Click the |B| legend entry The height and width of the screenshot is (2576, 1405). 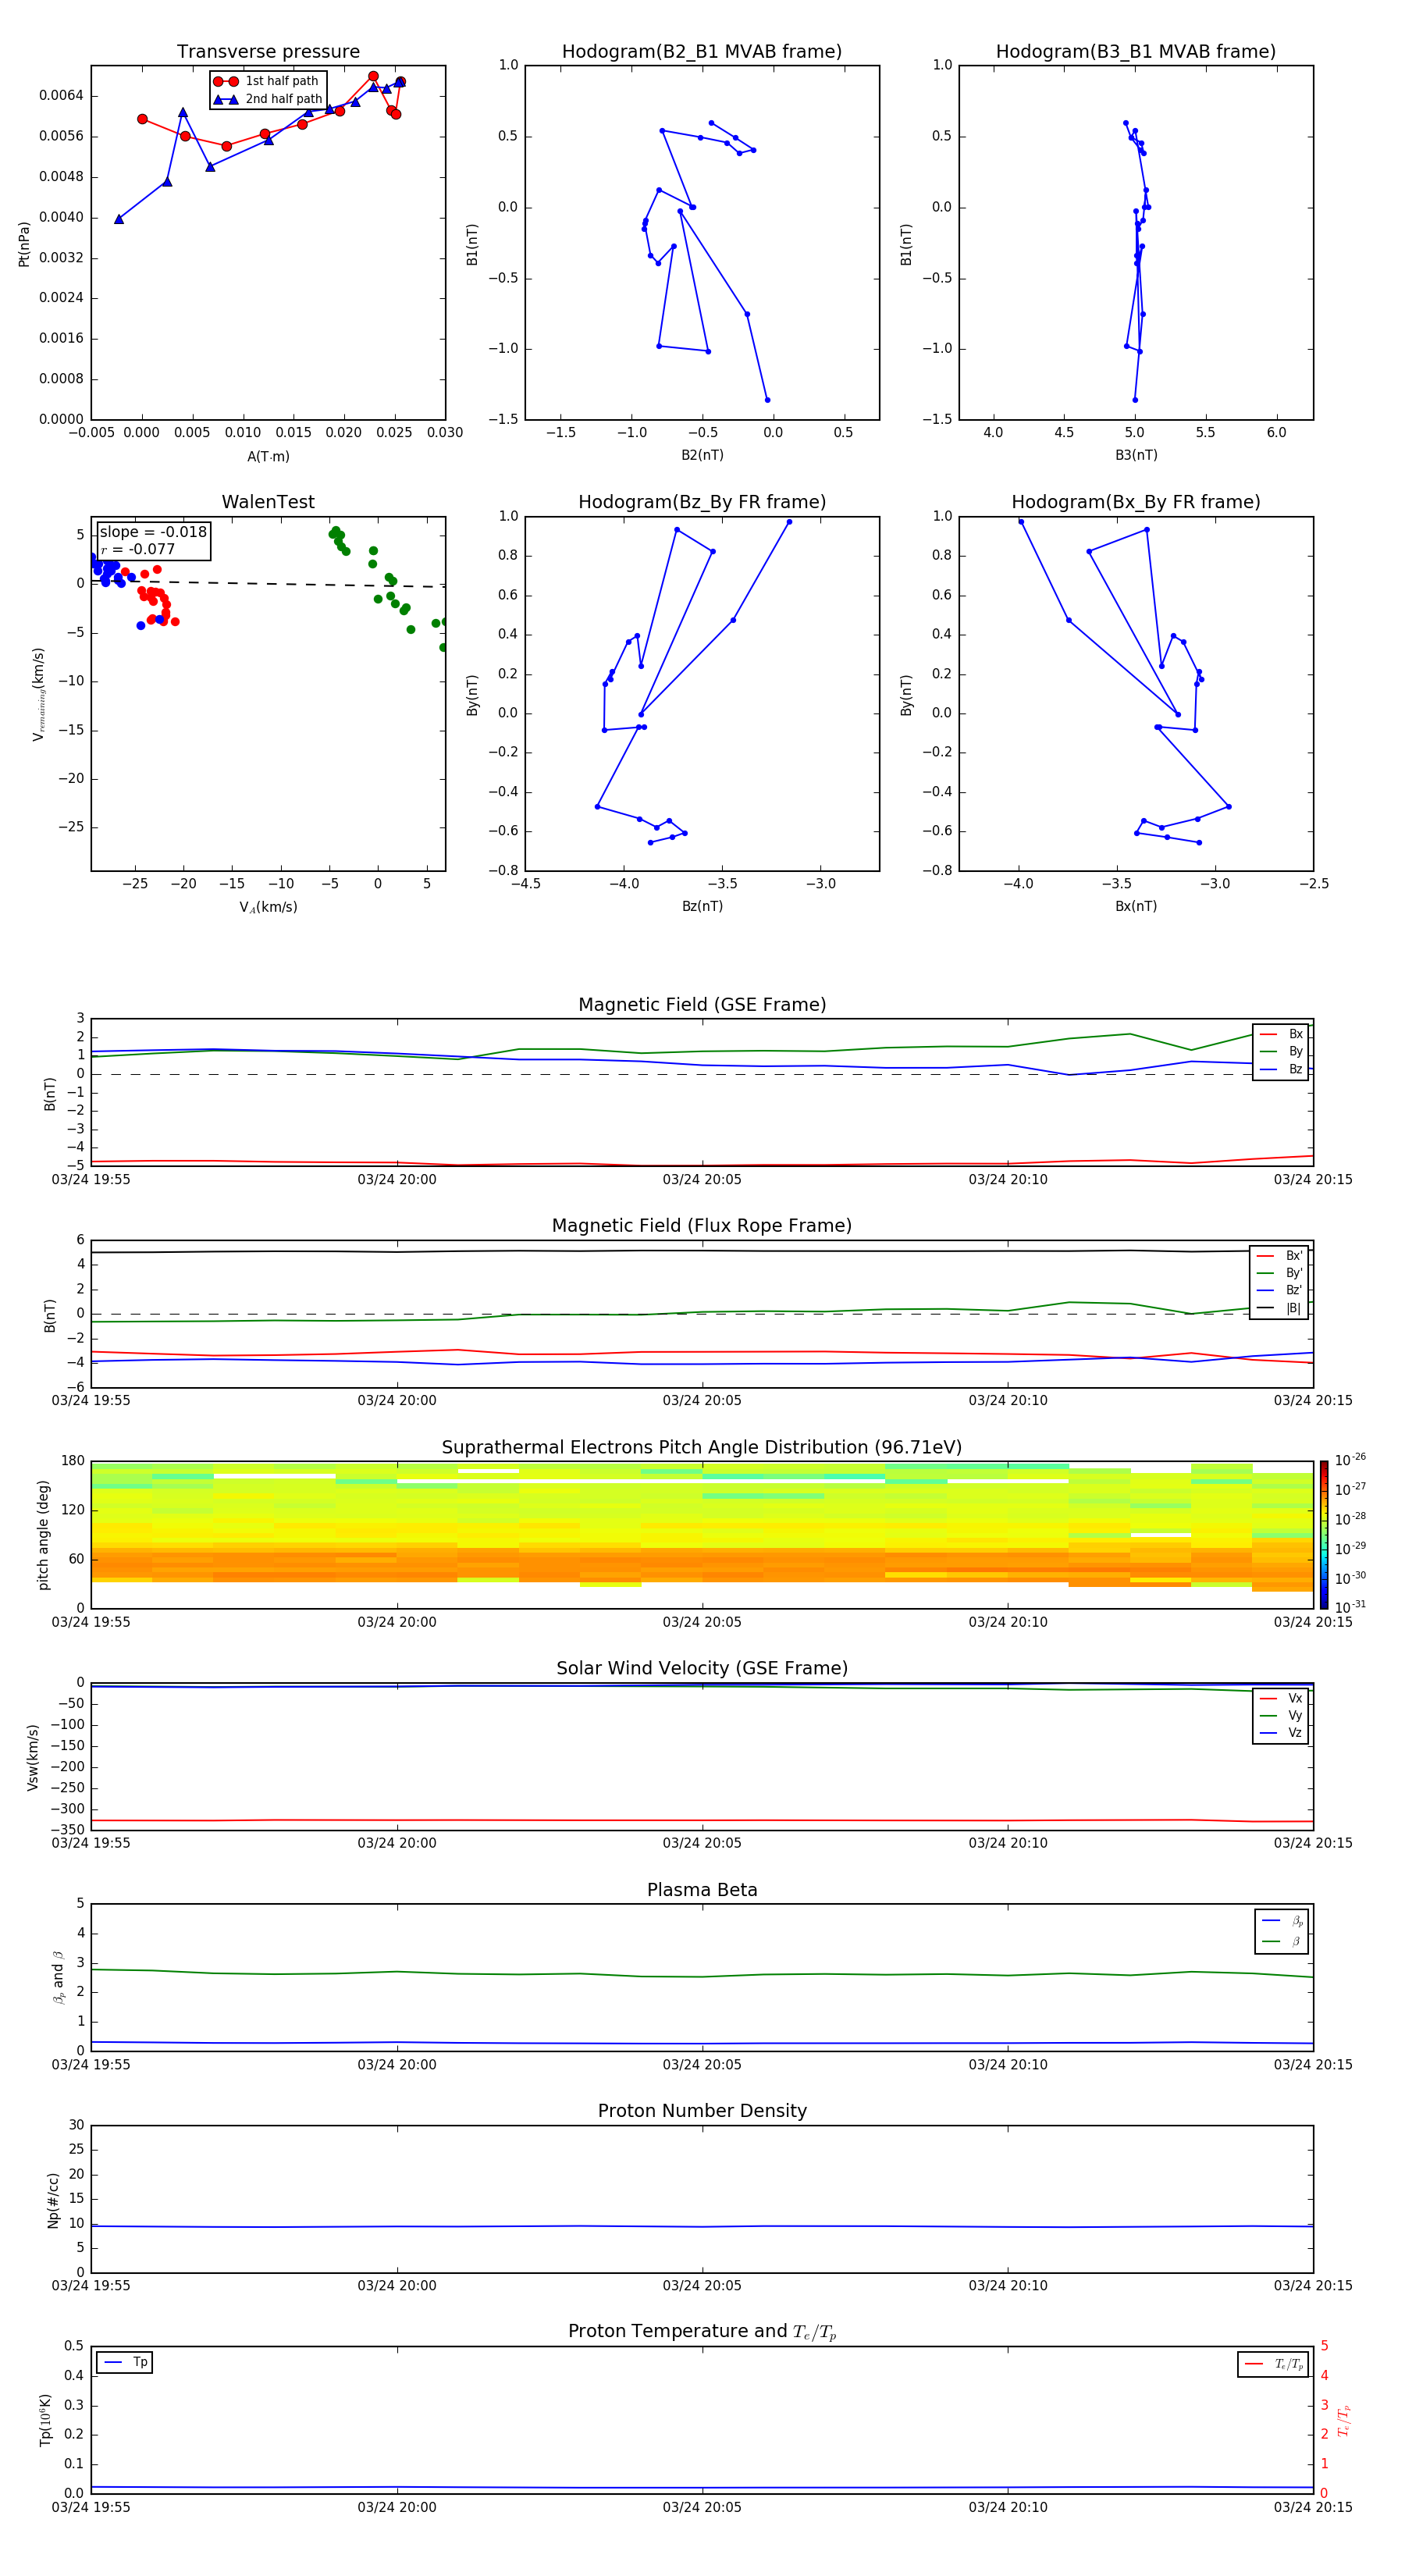pos(1280,1308)
